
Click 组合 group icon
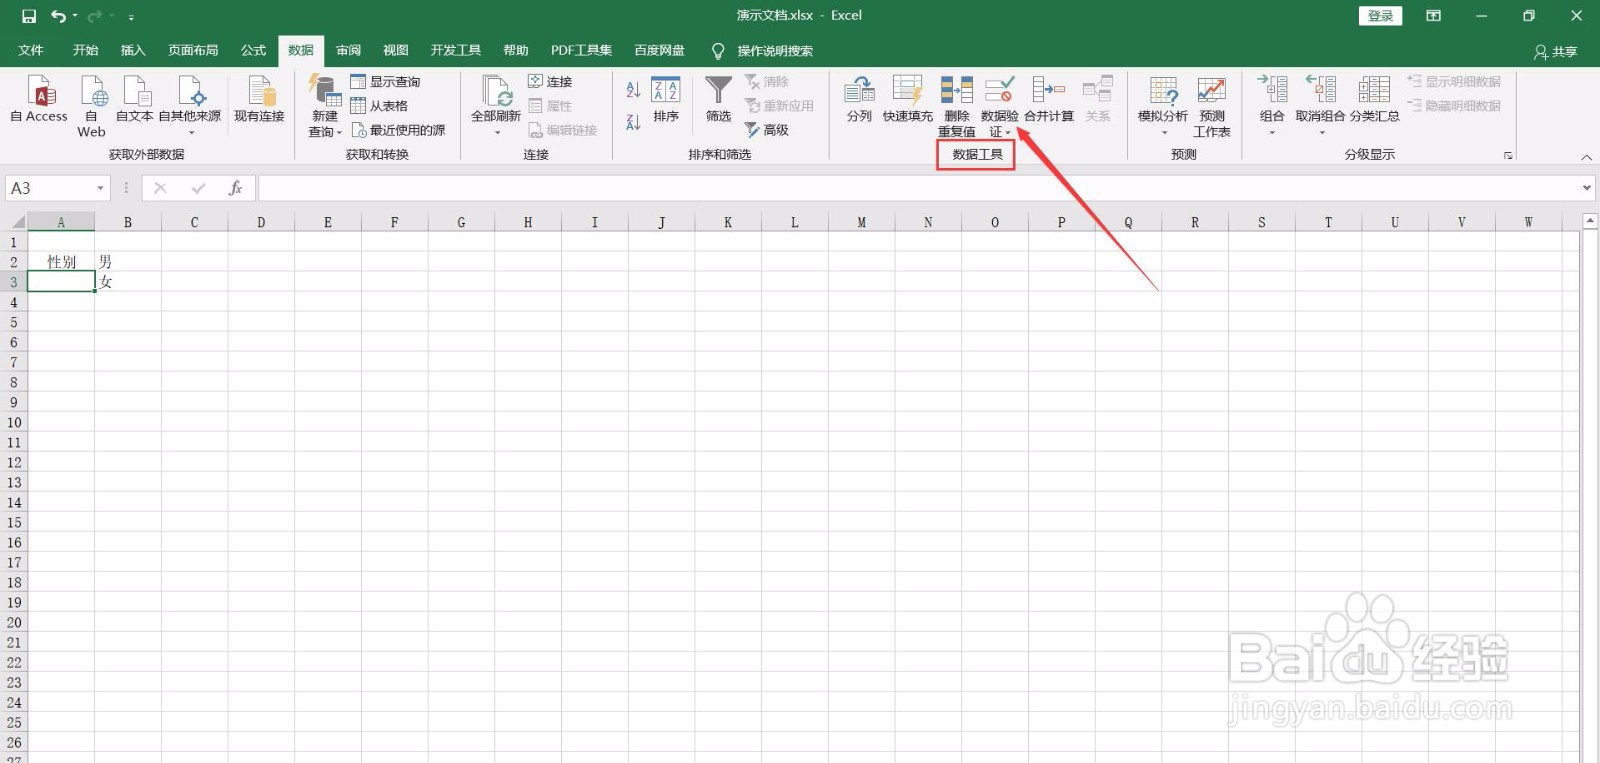[x=1272, y=90]
